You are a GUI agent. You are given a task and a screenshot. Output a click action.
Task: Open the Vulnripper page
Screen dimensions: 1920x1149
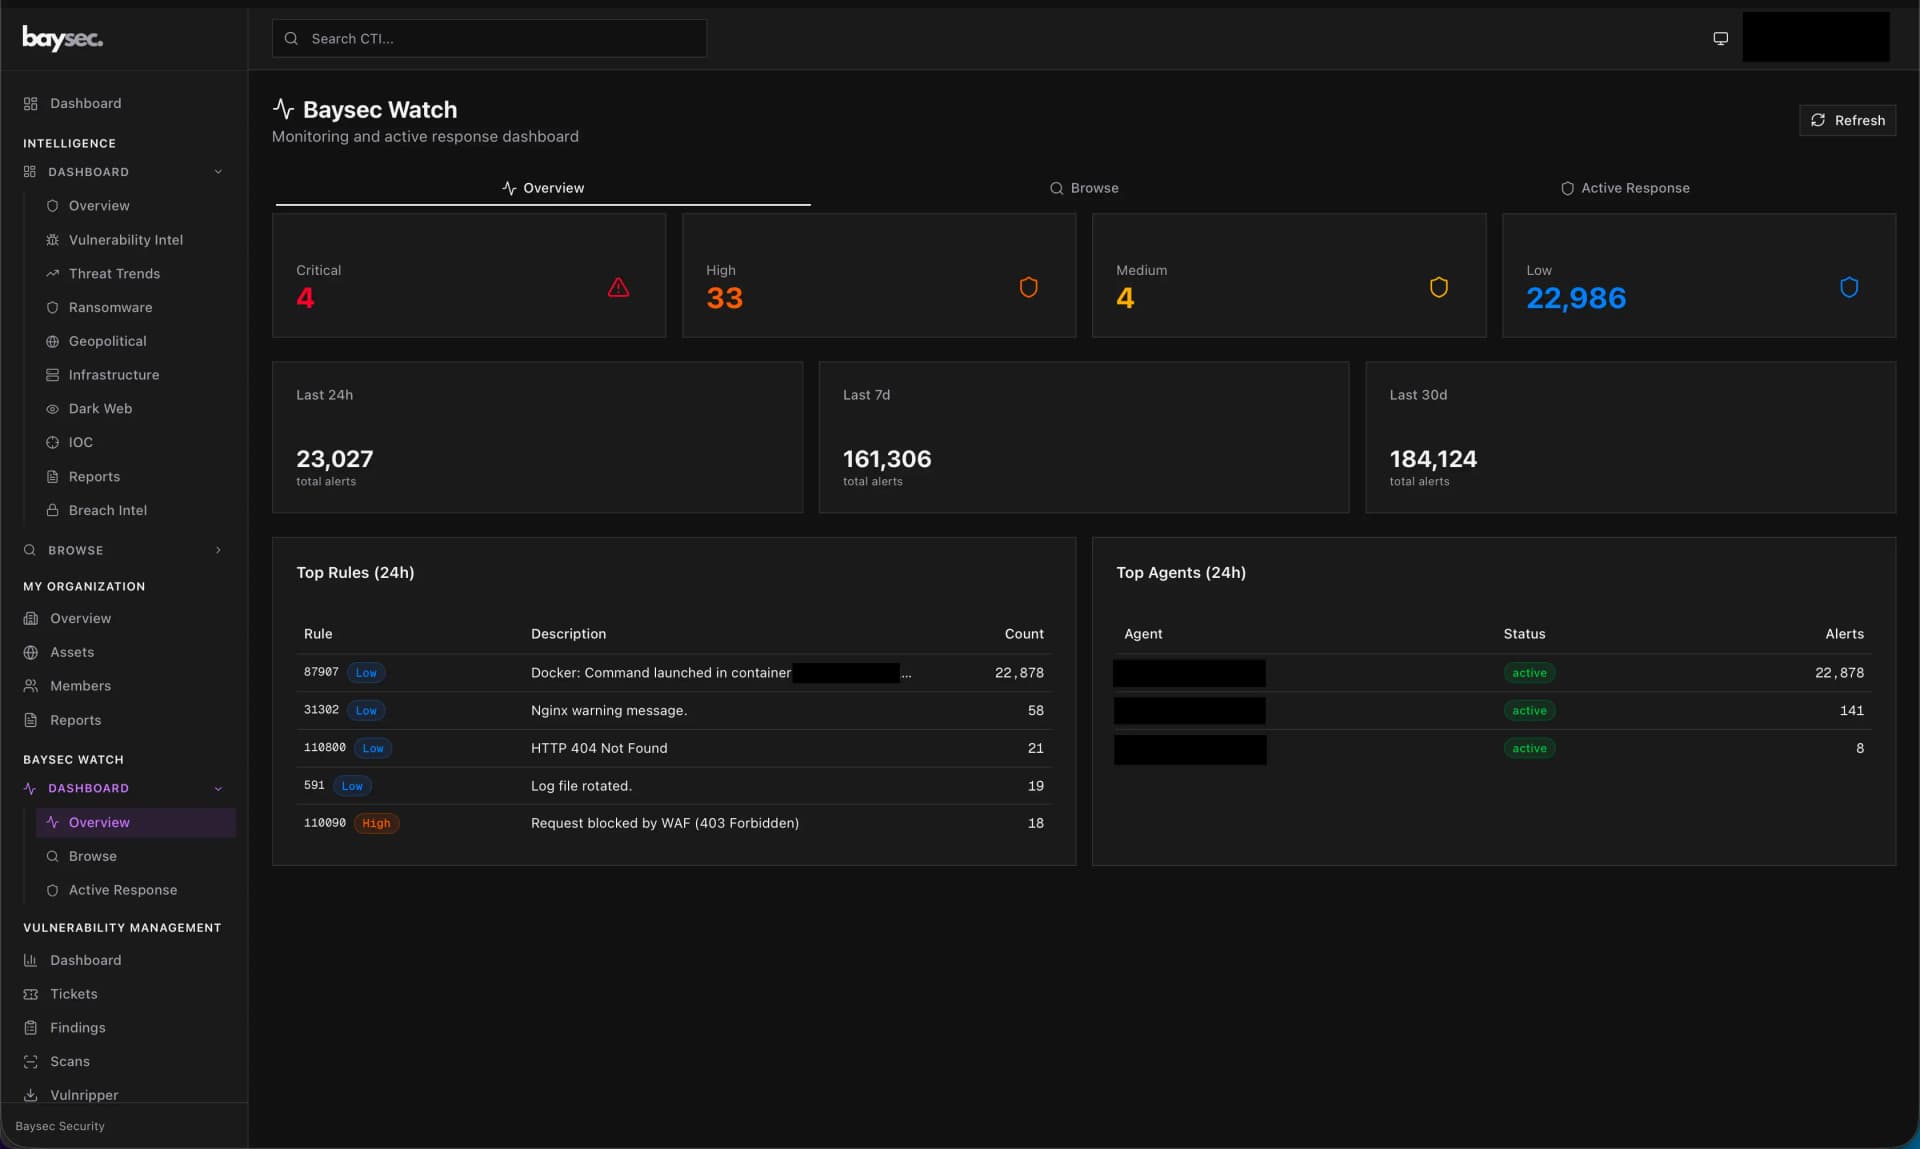pyautogui.click(x=84, y=1095)
